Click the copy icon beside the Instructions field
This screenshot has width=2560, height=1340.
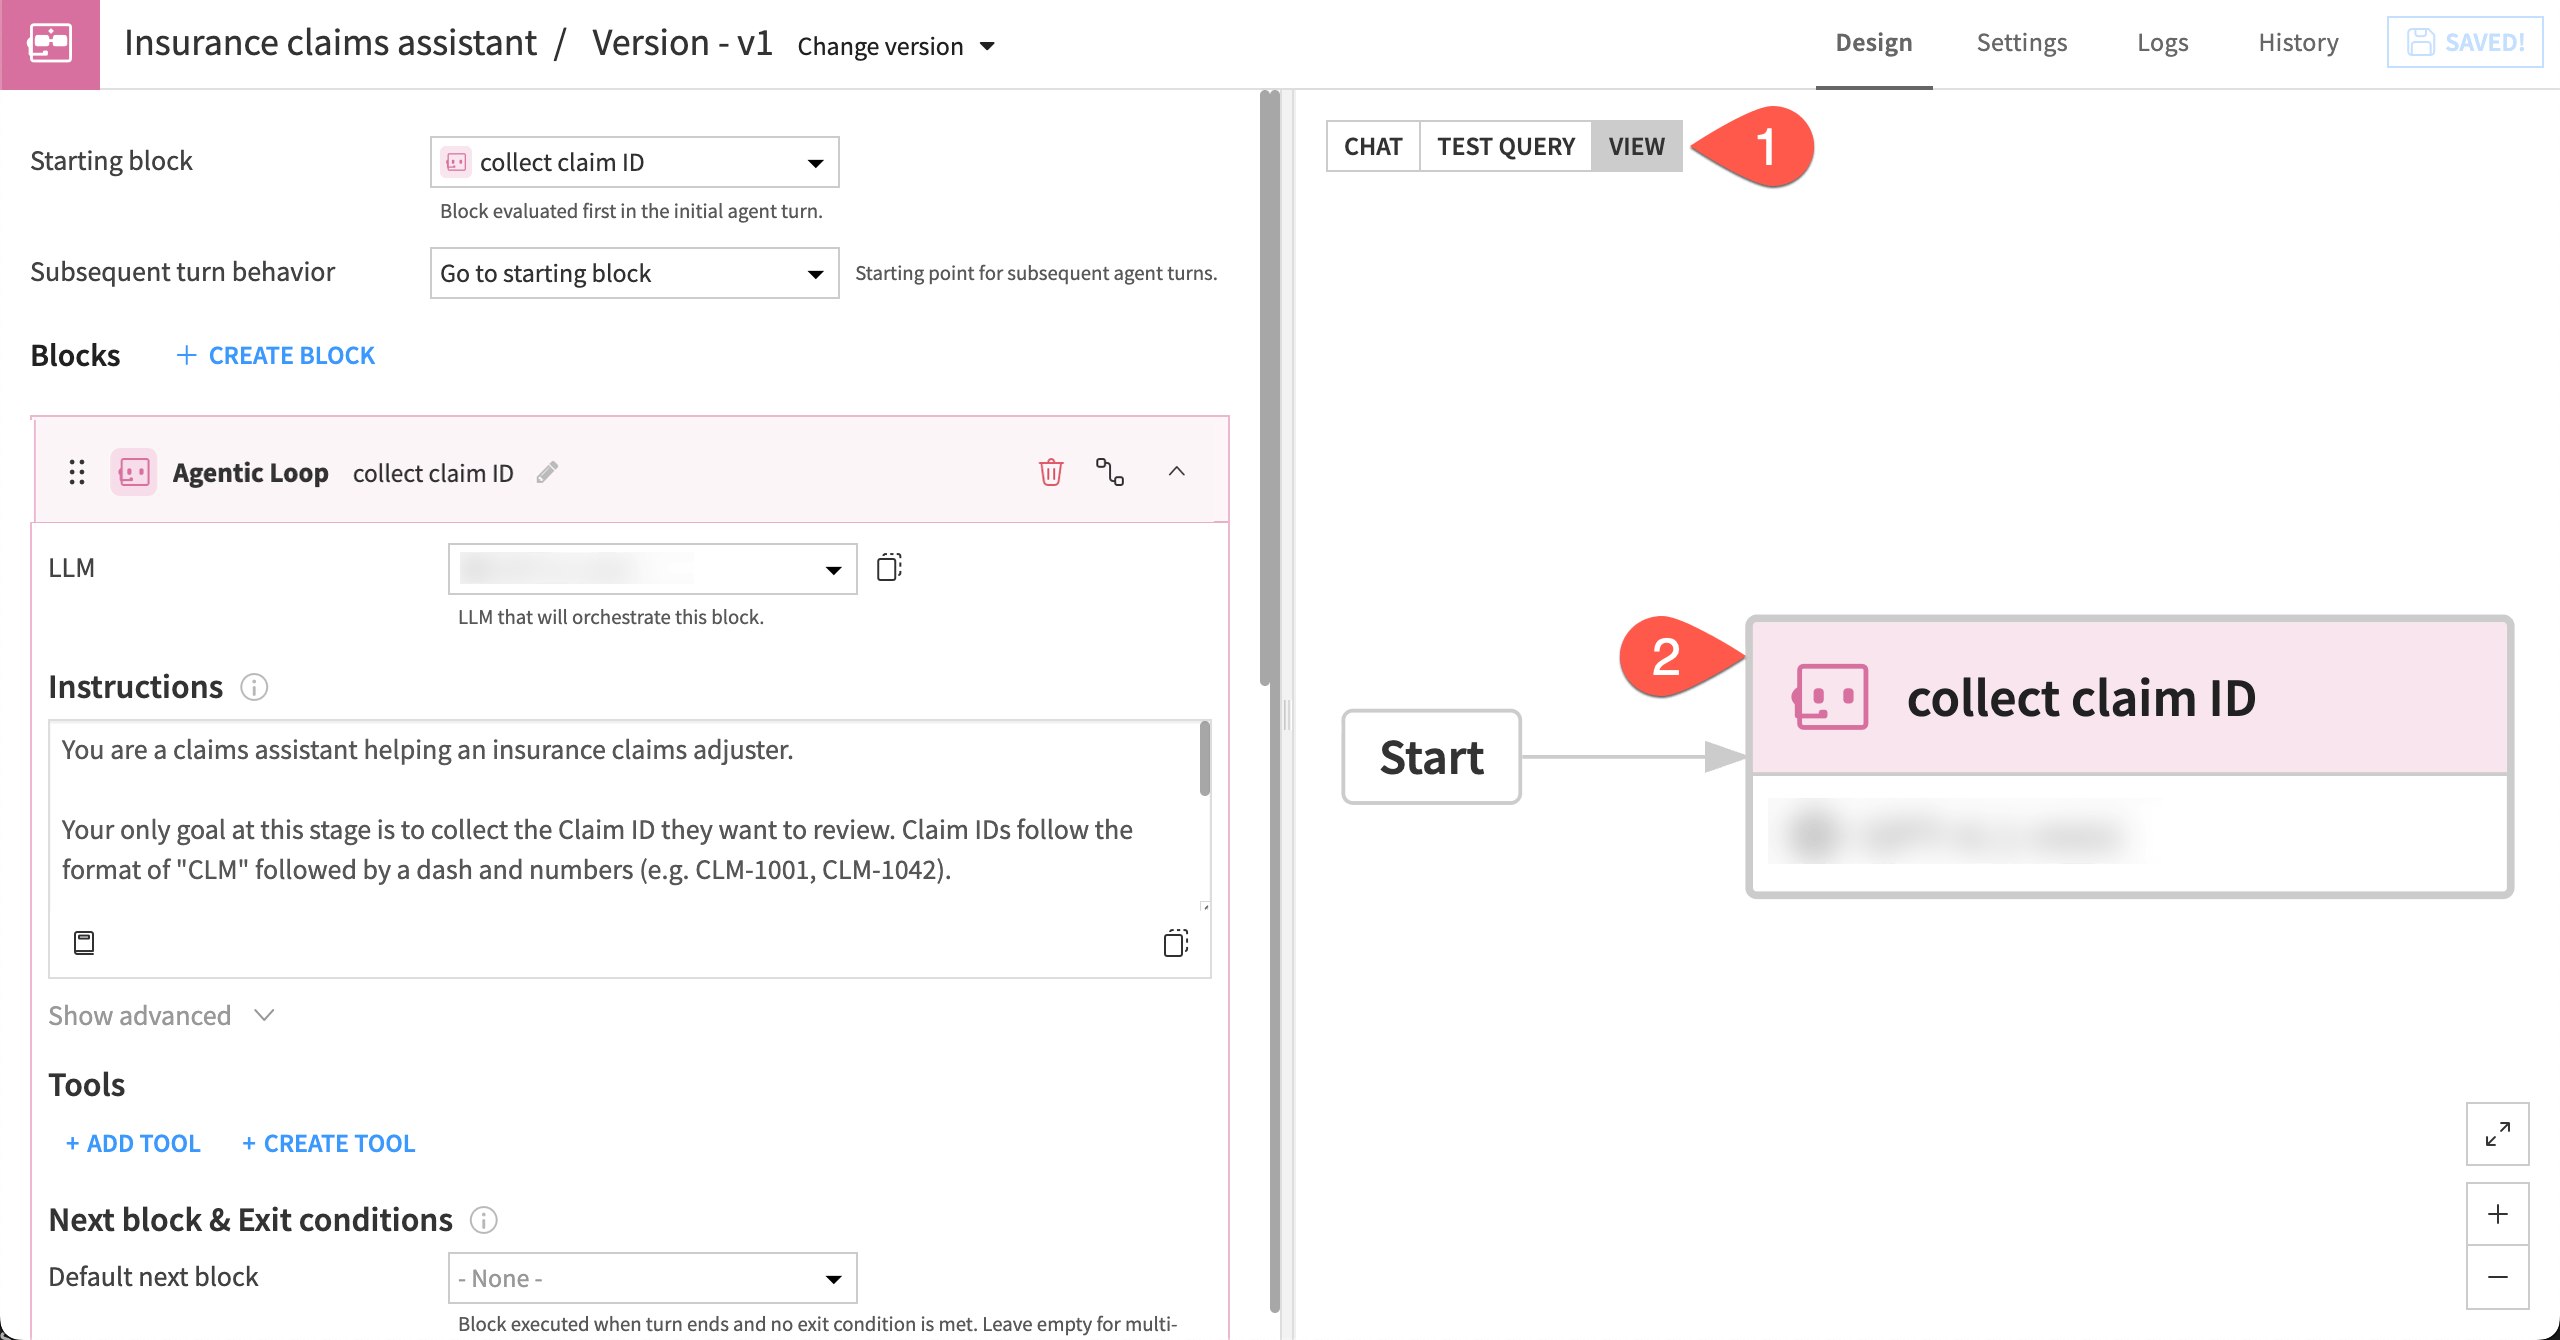tap(1175, 941)
